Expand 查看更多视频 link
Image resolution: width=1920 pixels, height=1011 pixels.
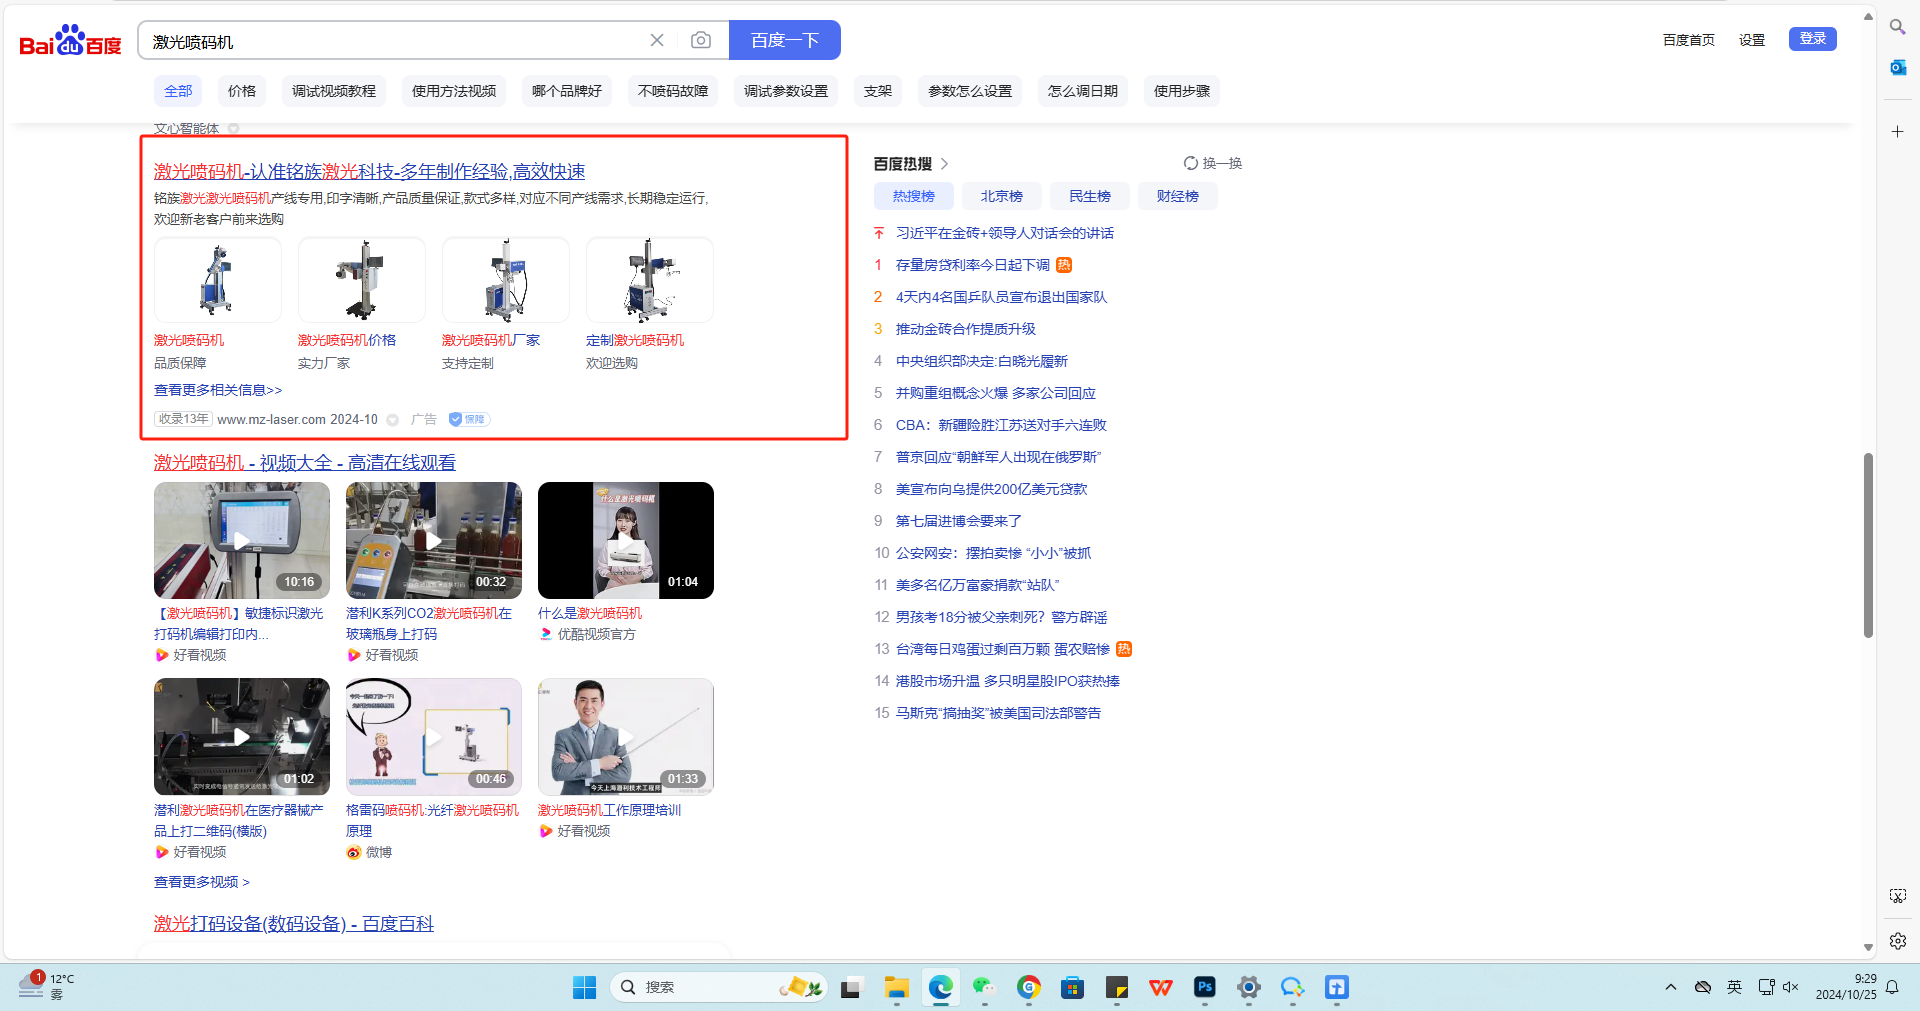click(201, 882)
